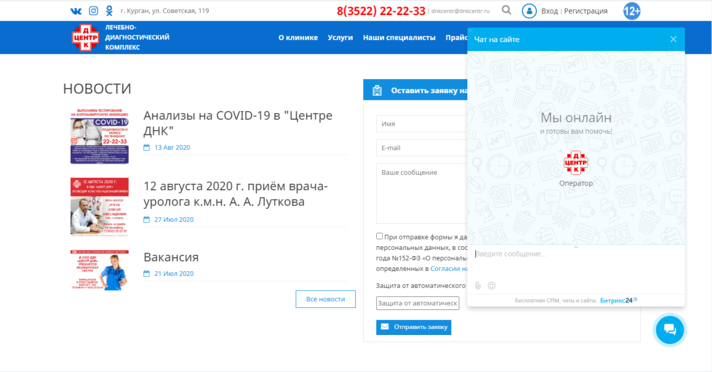The image size is (712, 372).
Task: Click the Мы онлайн chat greeting
Action: click(x=576, y=118)
